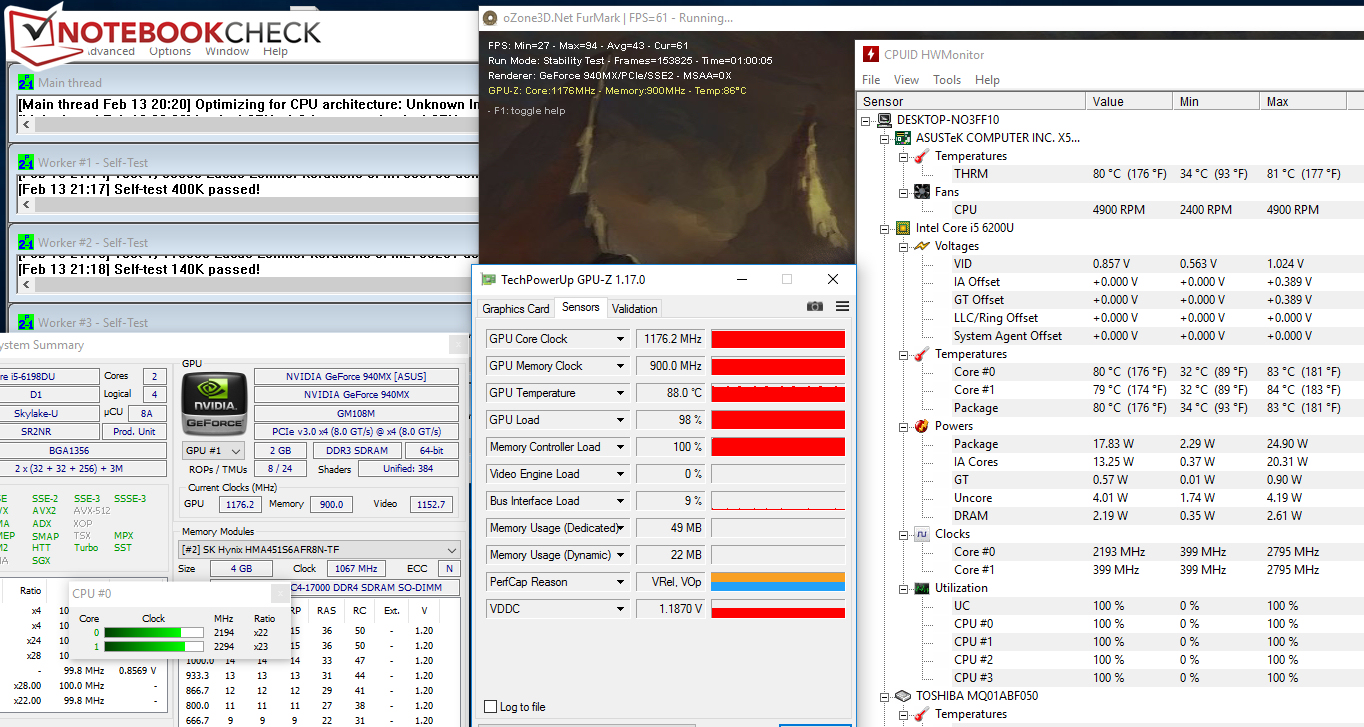
Task: Open the GPU Load sensor dropdown
Action: coord(621,420)
